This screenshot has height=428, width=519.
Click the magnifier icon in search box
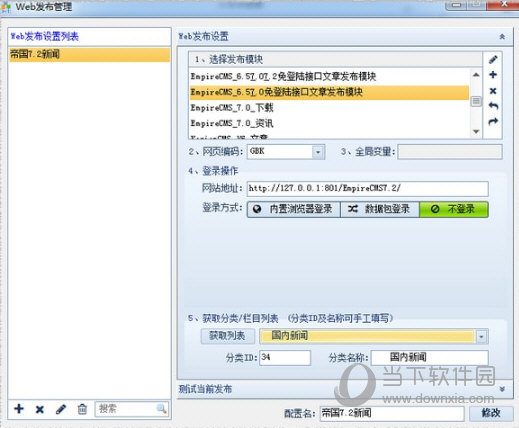point(161,408)
